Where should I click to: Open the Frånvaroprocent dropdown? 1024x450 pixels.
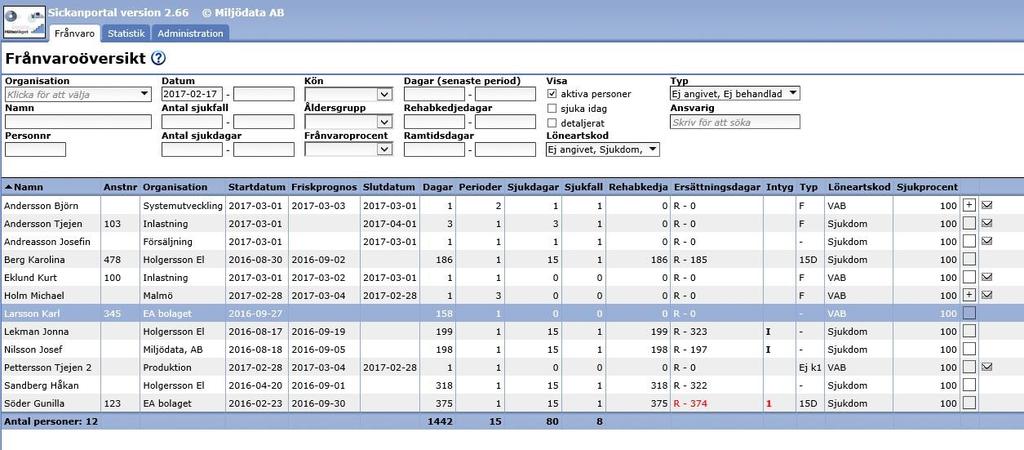click(348, 150)
